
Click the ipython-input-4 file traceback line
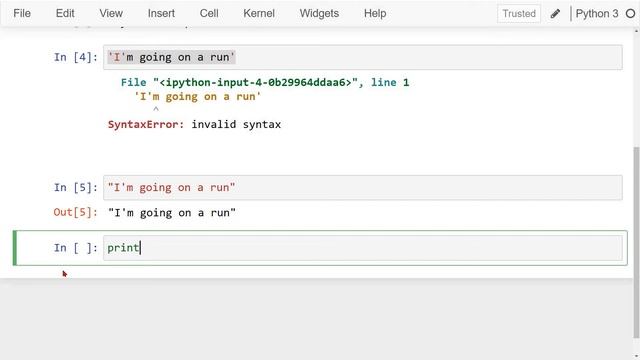[x=265, y=82]
